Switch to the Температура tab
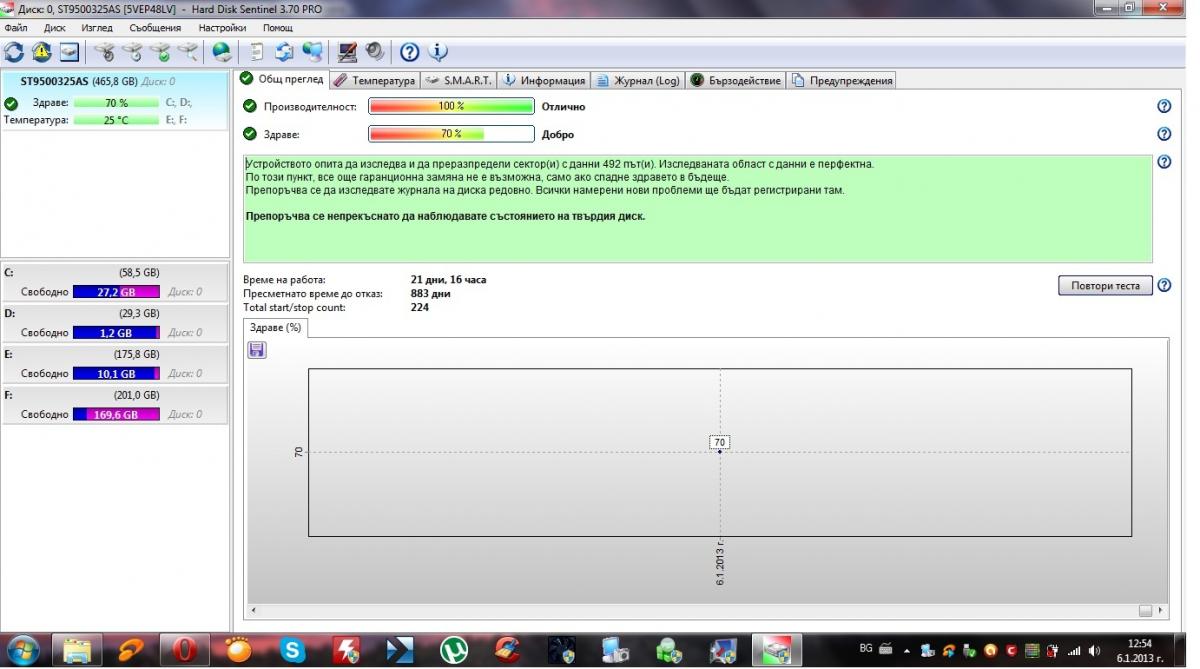The width and height of the screenshot is (1200, 669). tap(375, 80)
